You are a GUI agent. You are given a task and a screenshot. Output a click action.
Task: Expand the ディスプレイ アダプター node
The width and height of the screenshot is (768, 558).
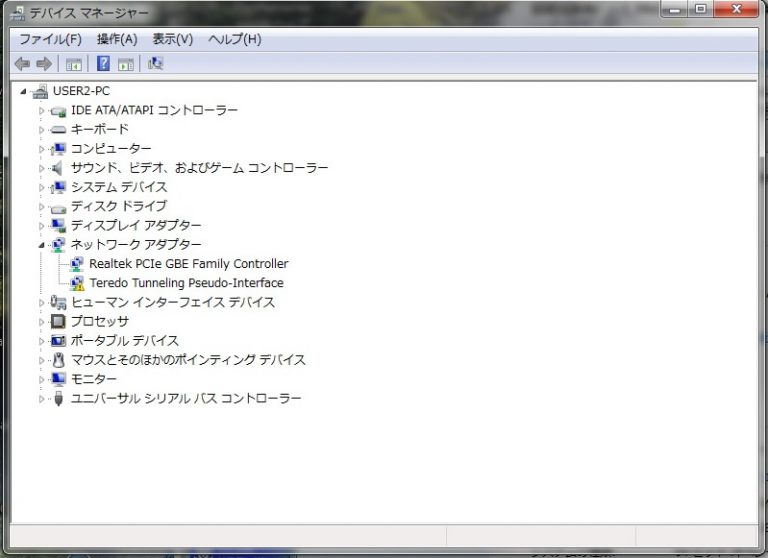42,226
